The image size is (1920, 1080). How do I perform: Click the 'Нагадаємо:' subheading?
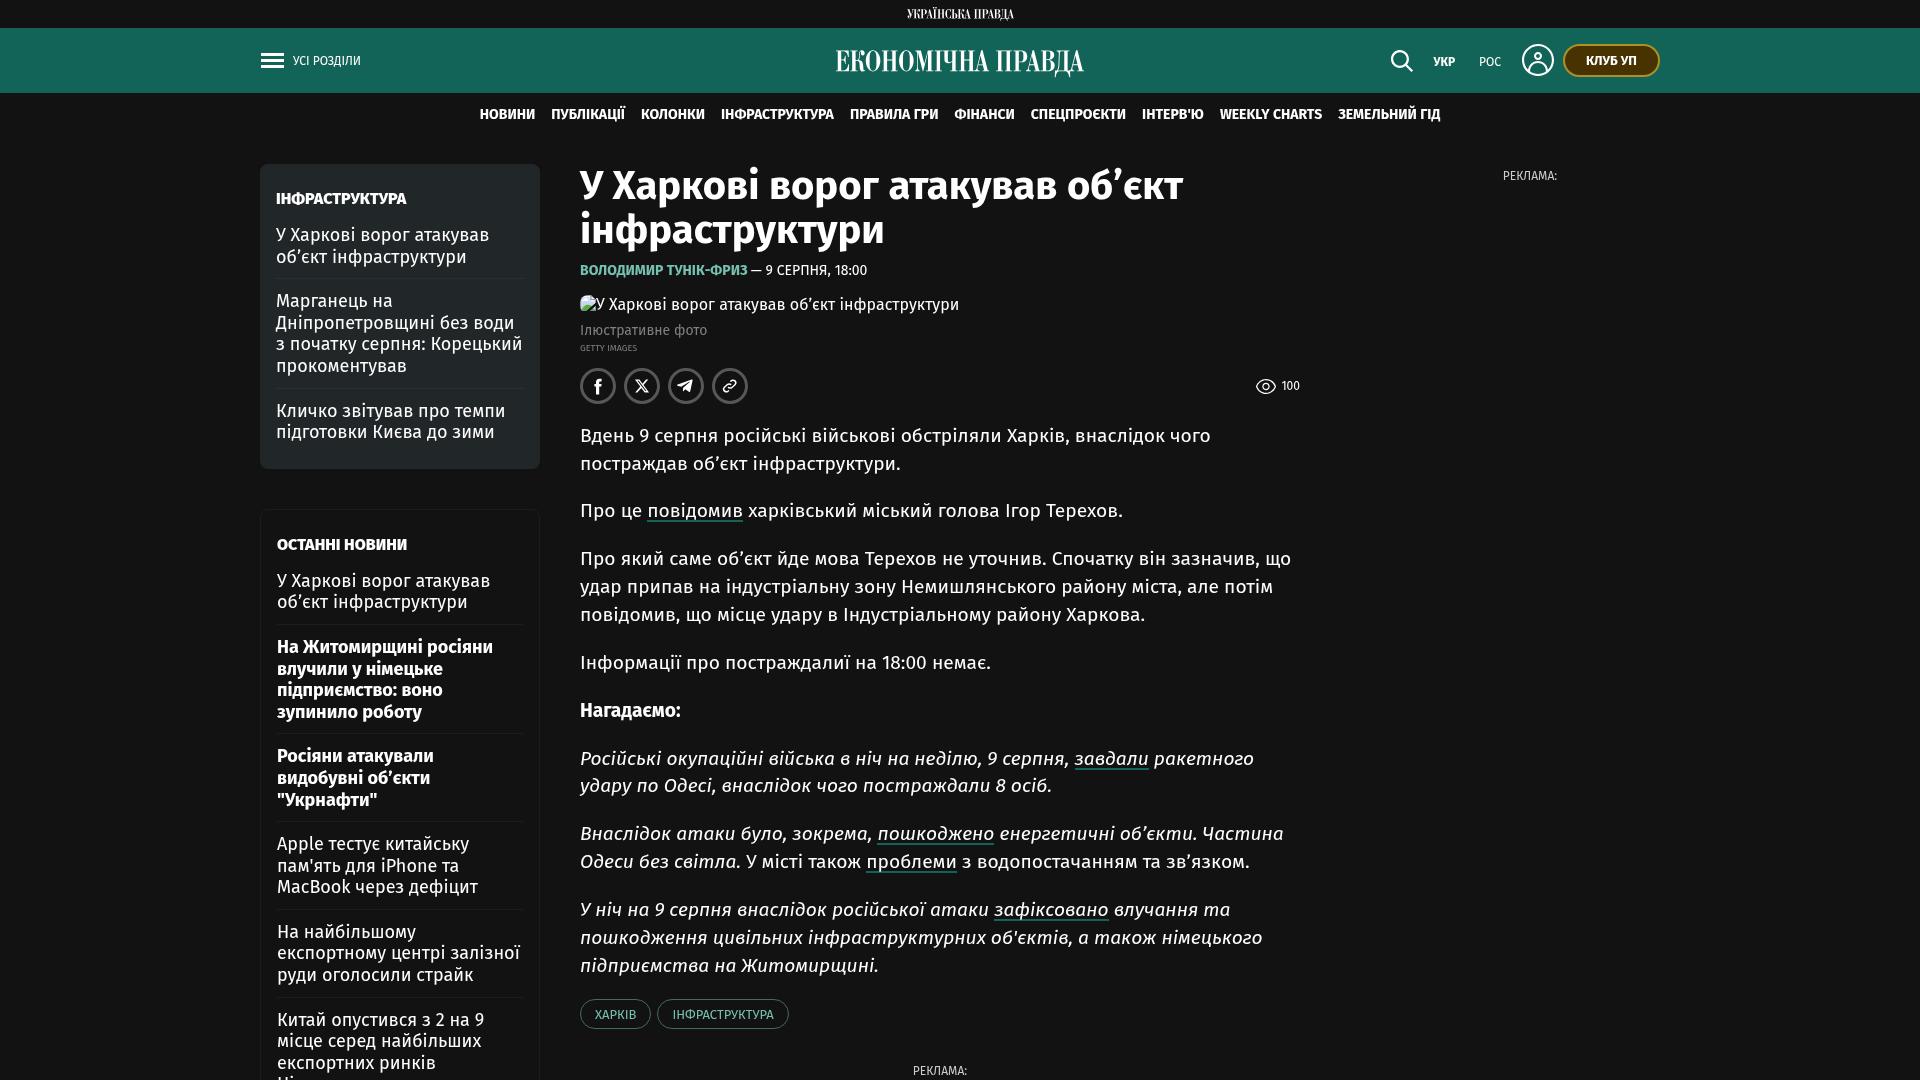[630, 711]
